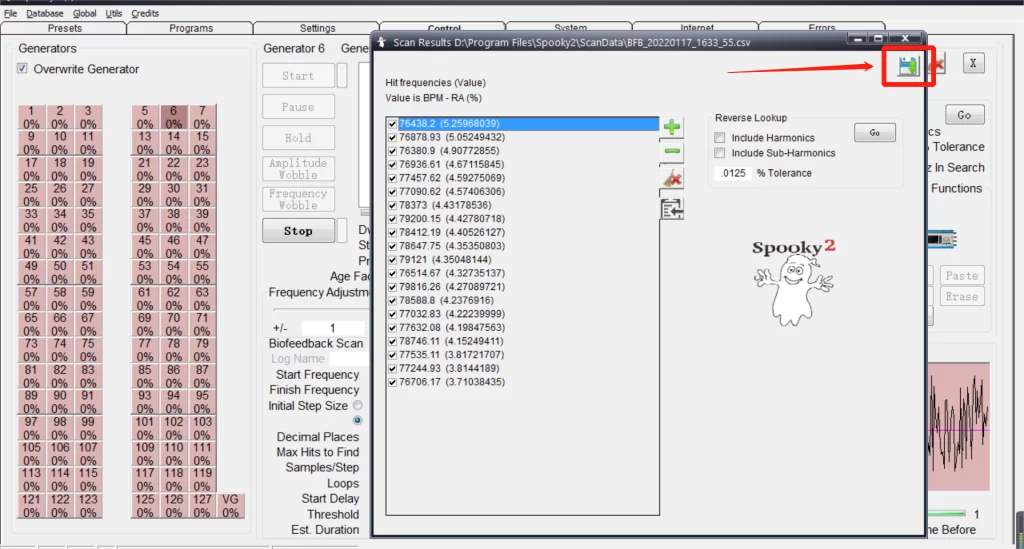This screenshot has width=1024, height=549.
Task: Toggle the Overwrite Generator checkbox
Action: pos(23,69)
